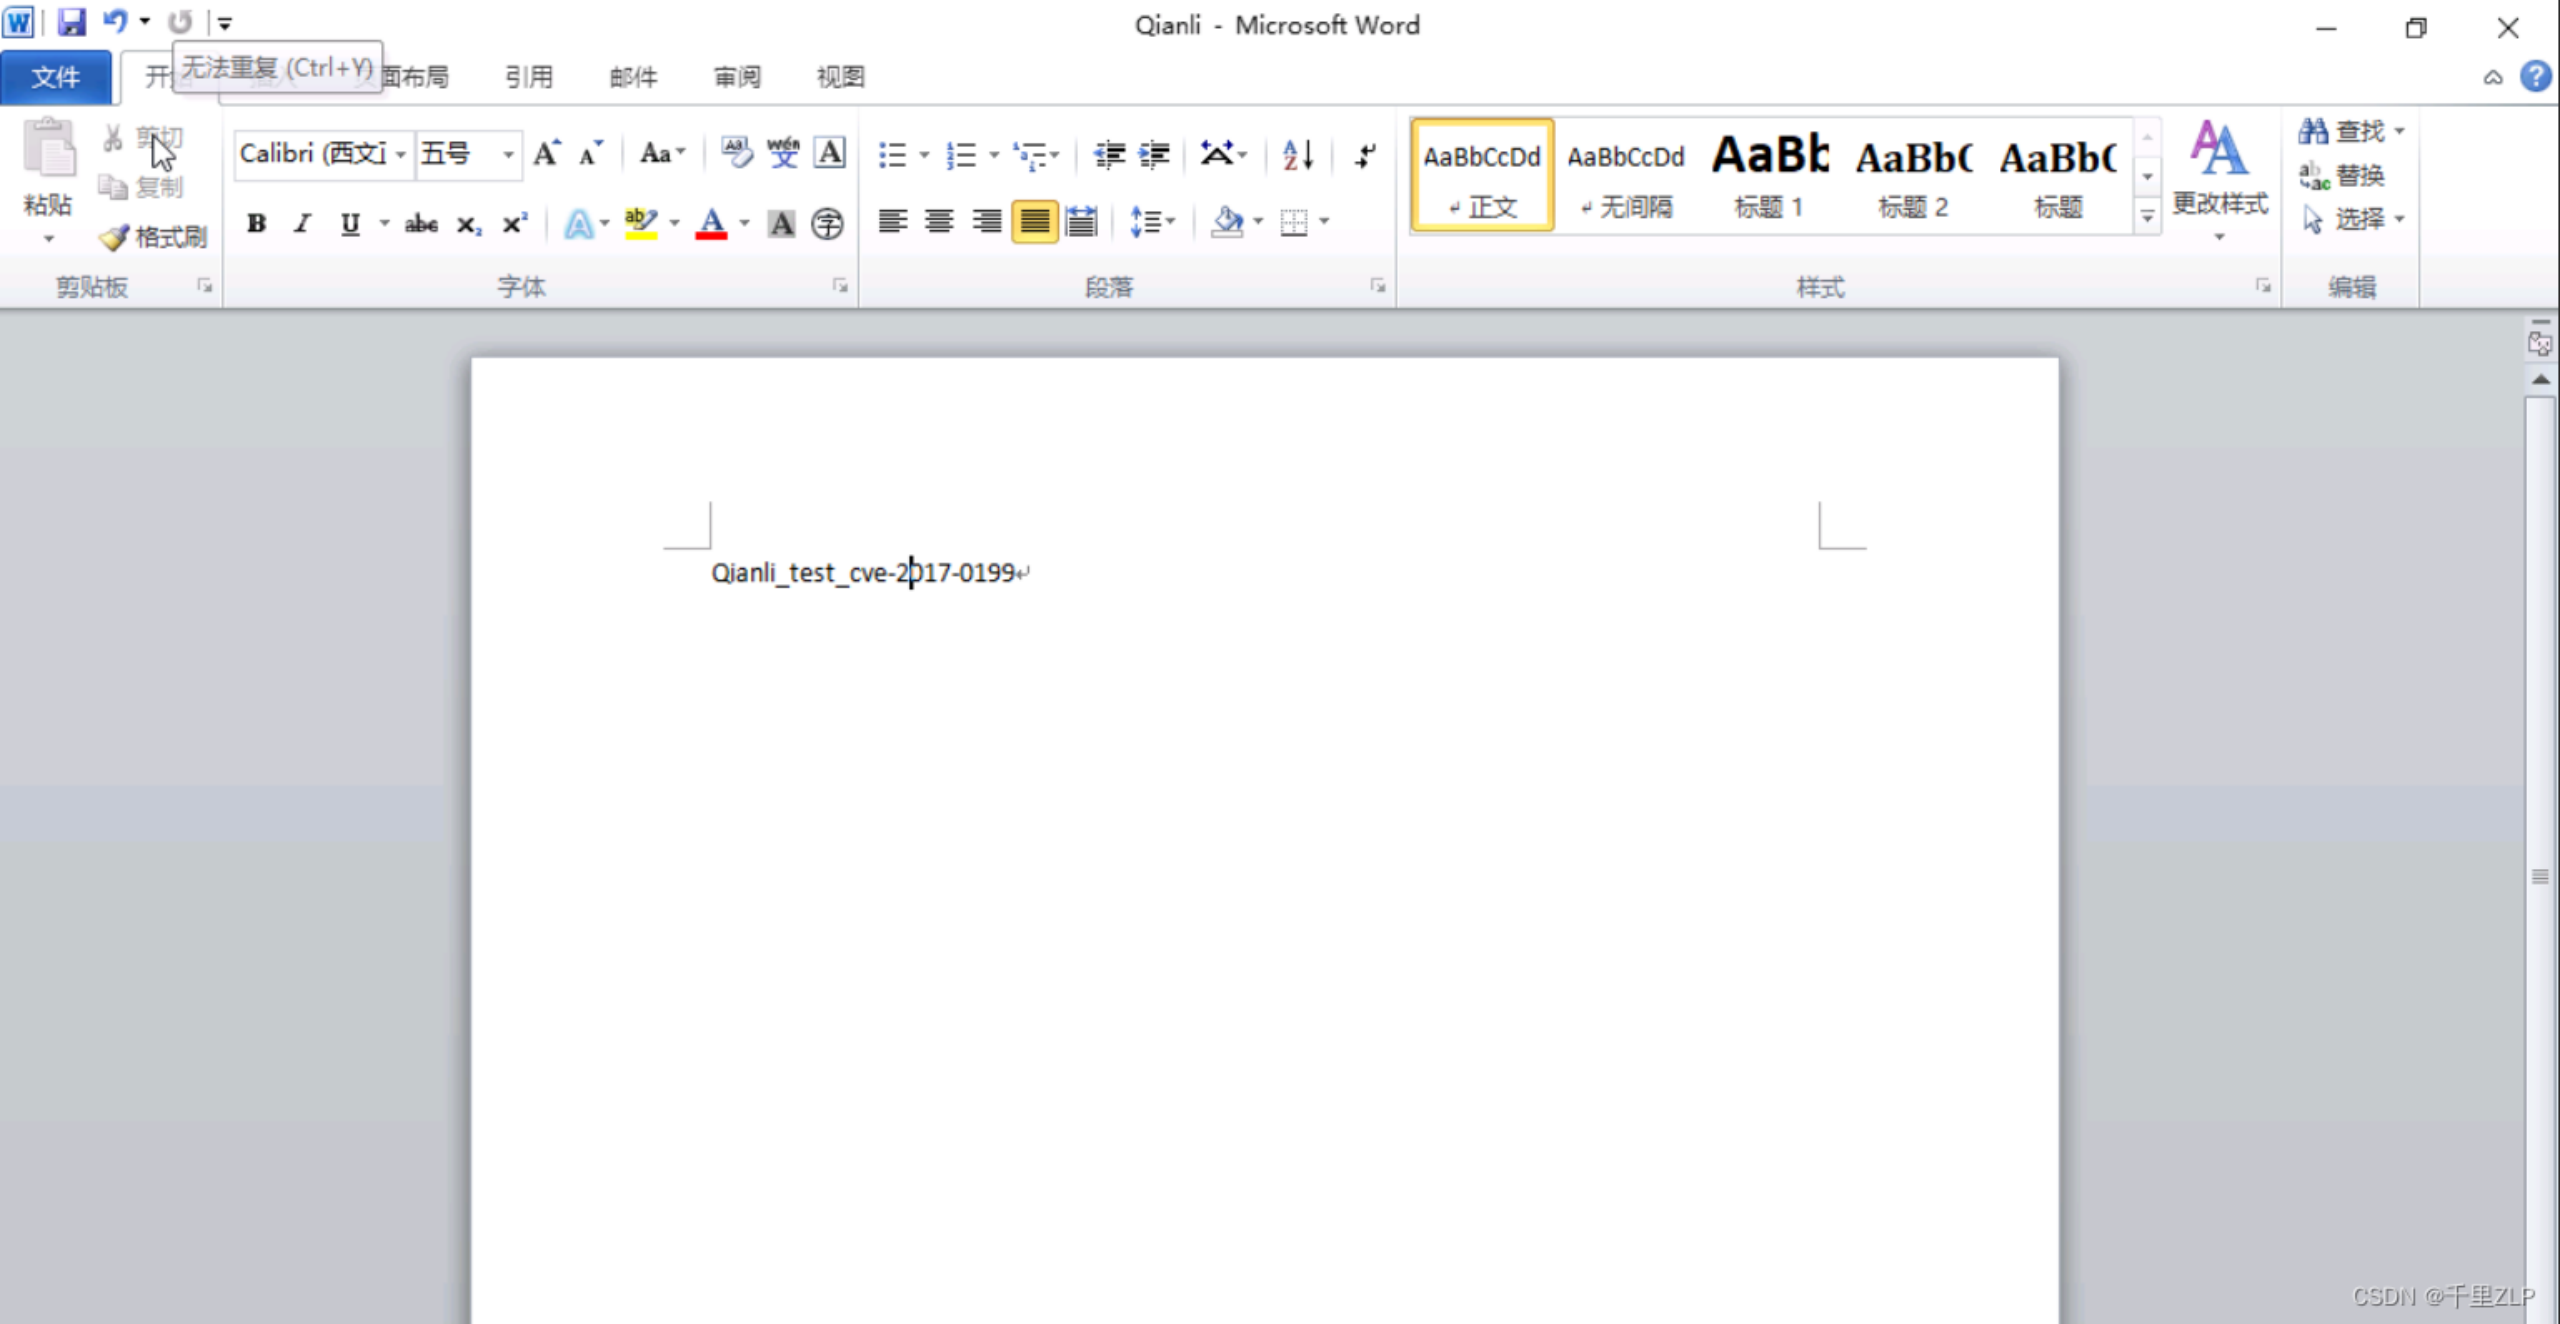
Task: Click the Increase Indent icon
Action: (x=1154, y=155)
